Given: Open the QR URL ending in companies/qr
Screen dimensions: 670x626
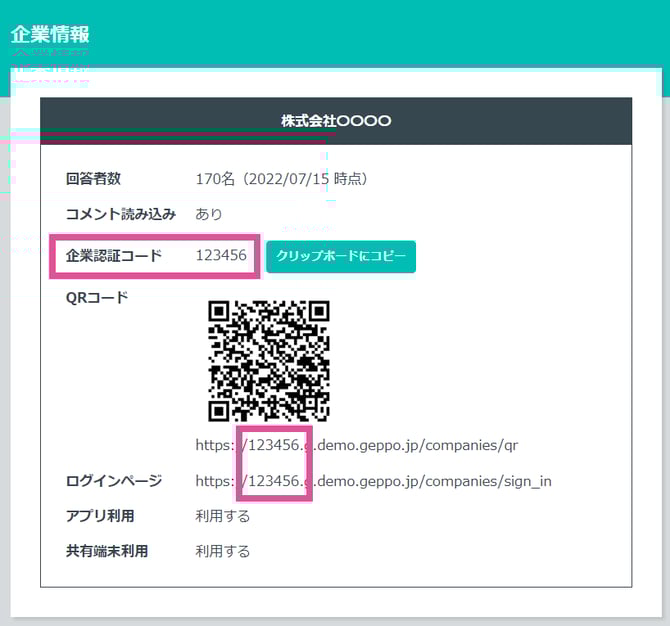Looking at the screenshot, I should pos(356,444).
